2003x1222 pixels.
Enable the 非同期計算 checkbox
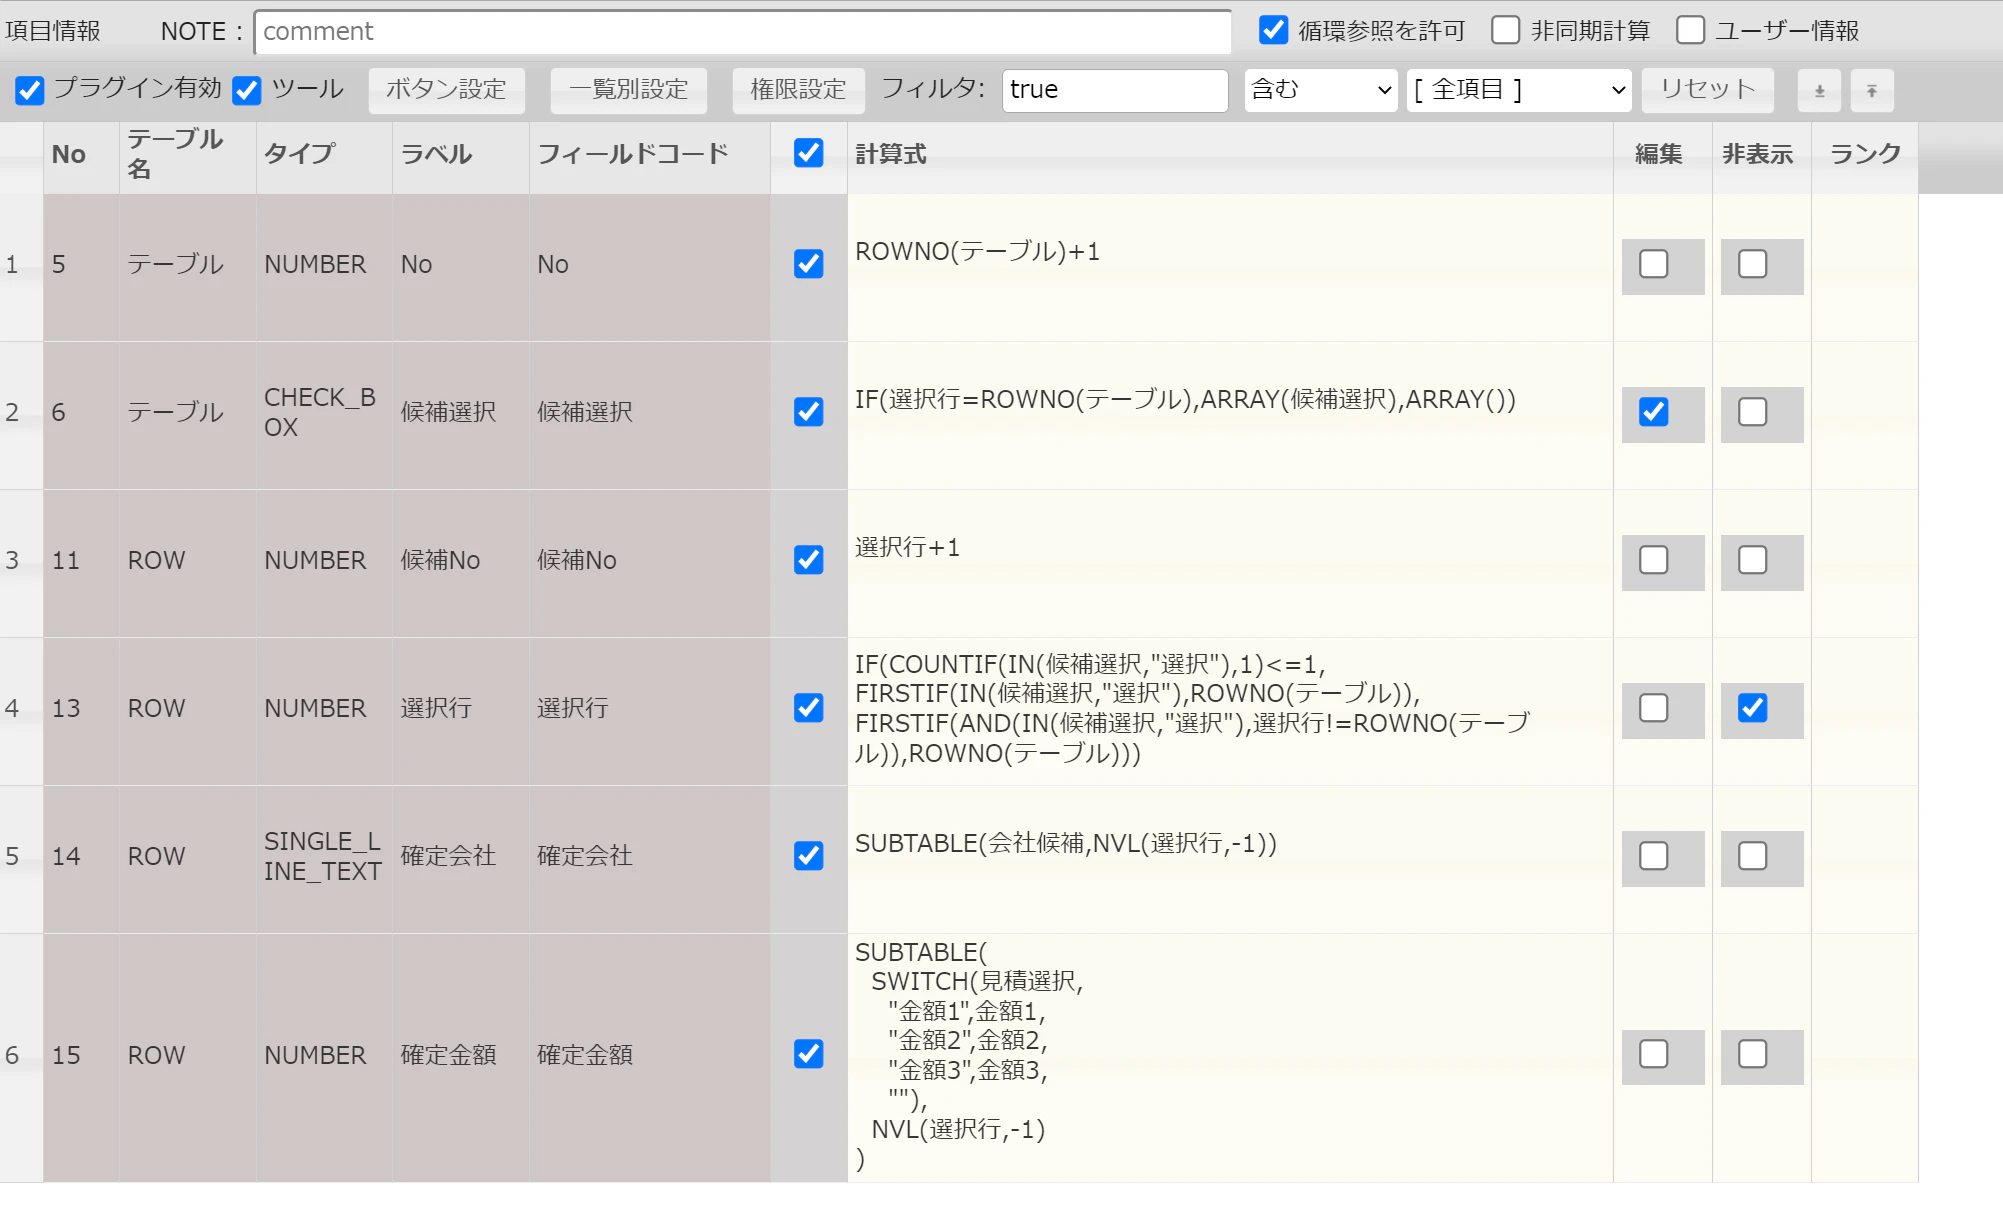pos(1505,30)
